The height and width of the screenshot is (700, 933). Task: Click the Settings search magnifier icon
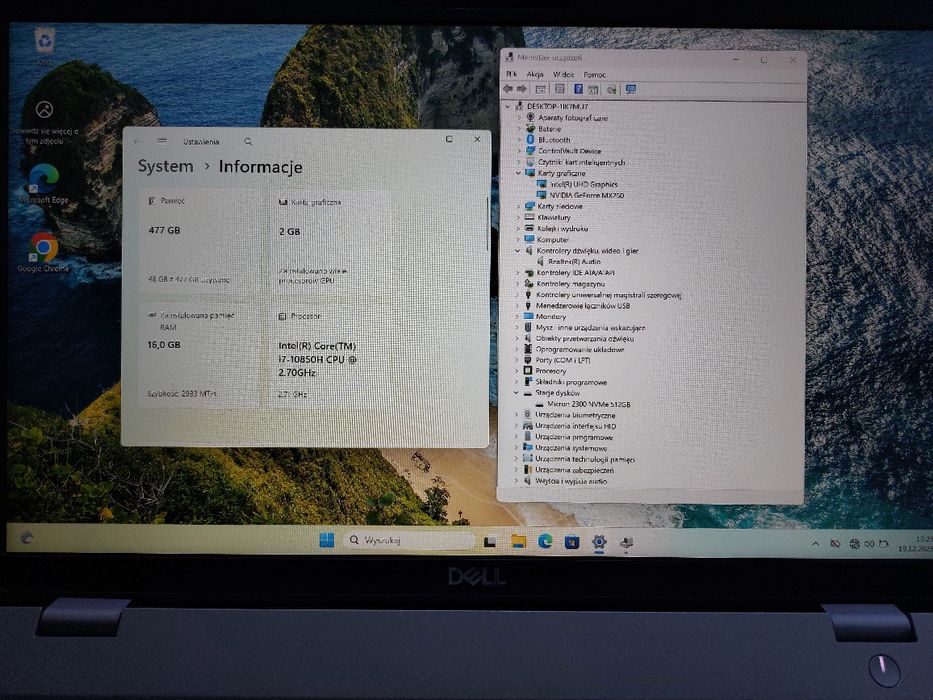click(248, 142)
